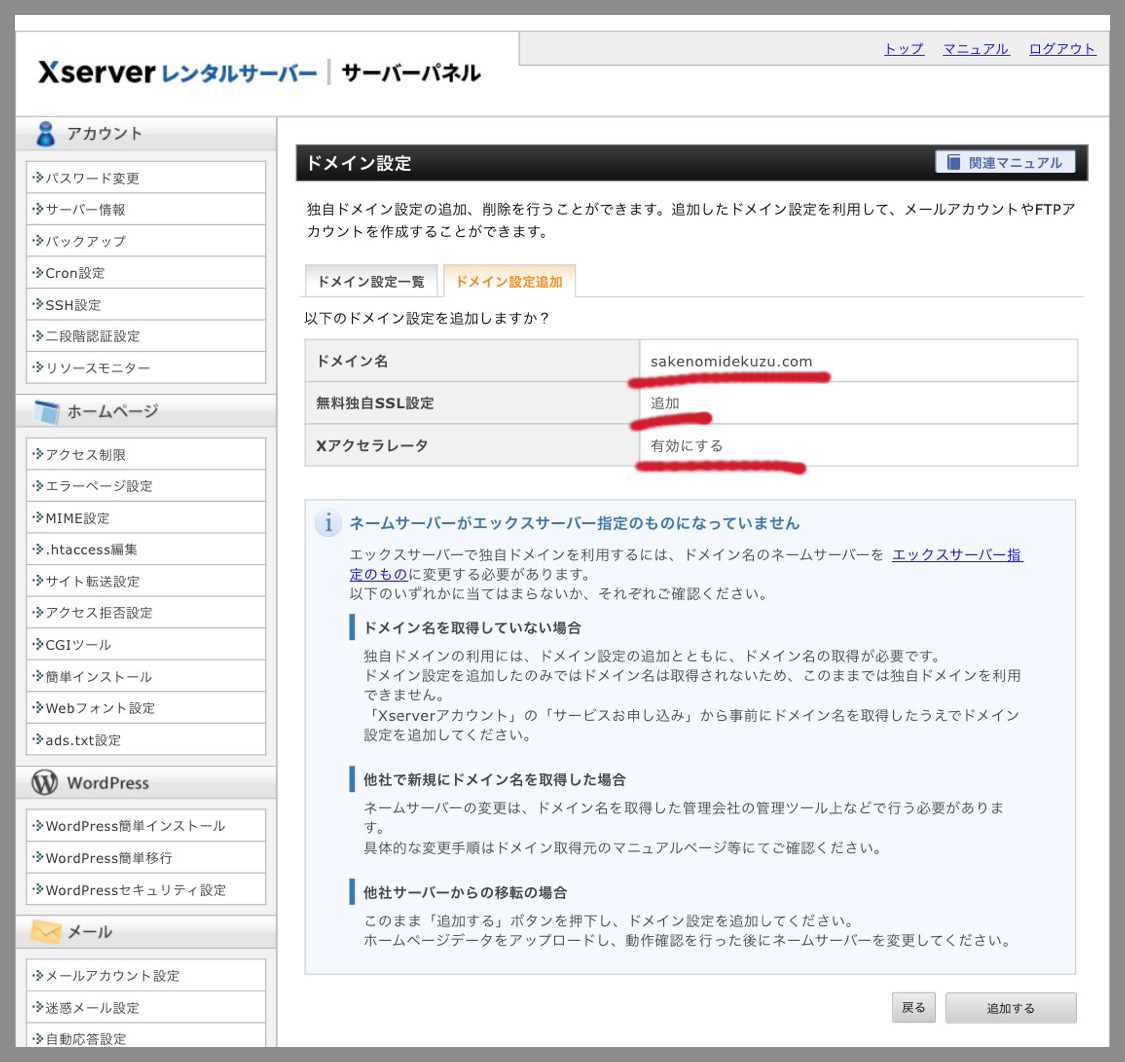The width and height of the screenshot is (1125, 1062).
Task: Open Cron設定 menu item
Action: pos(146,273)
